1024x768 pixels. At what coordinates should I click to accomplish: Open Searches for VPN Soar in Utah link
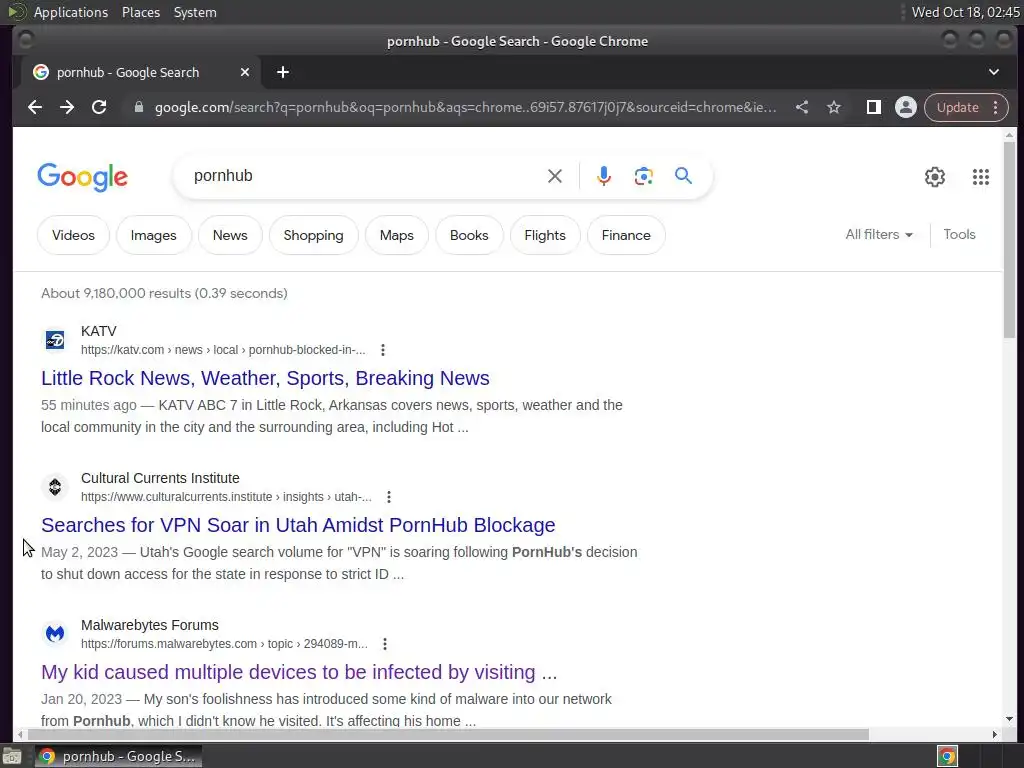point(298,525)
